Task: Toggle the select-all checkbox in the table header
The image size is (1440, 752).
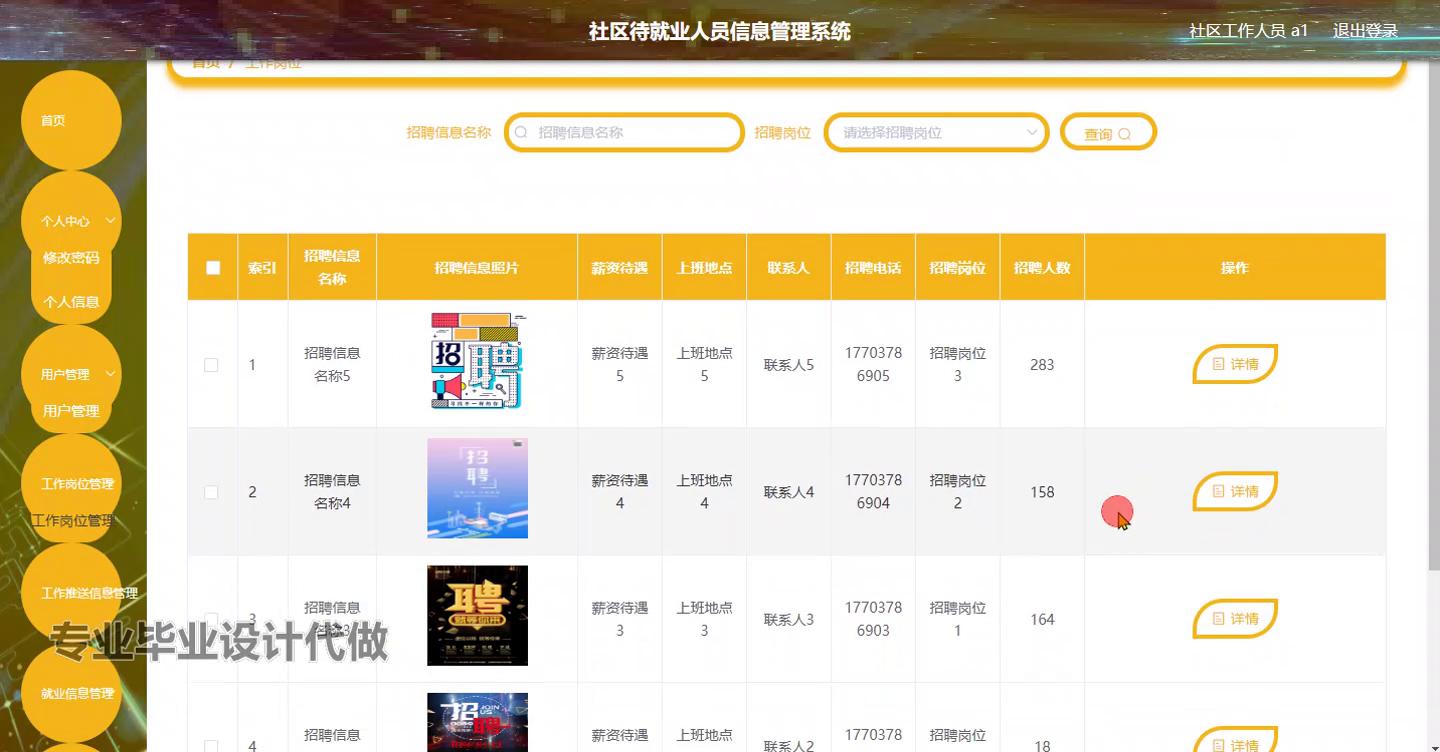Action: click(x=212, y=267)
